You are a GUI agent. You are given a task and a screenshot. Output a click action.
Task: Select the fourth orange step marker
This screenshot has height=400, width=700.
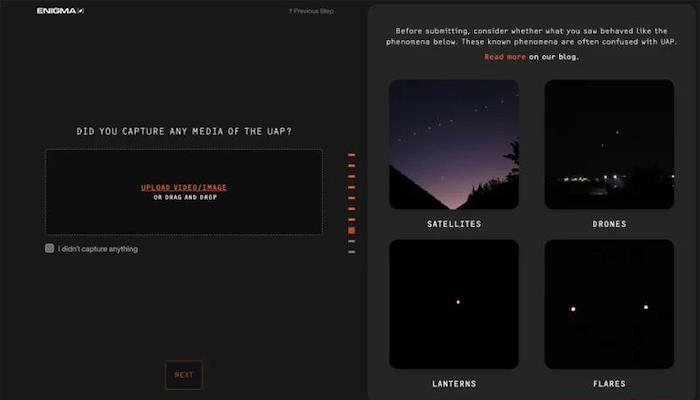352,187
